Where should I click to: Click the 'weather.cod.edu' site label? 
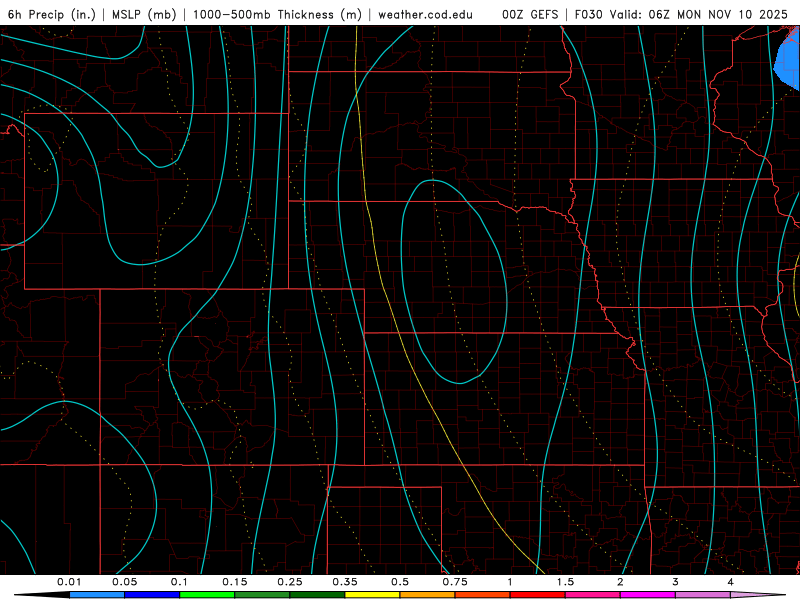[x=425, y=14]
